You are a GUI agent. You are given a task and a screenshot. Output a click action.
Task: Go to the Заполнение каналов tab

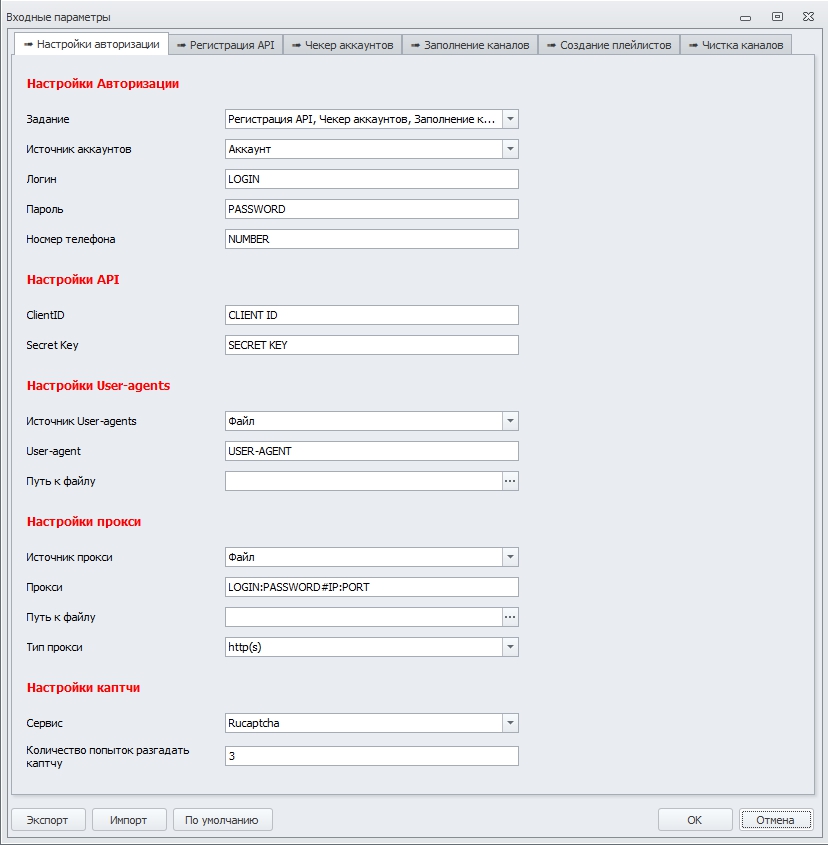(x=470, y=45)
